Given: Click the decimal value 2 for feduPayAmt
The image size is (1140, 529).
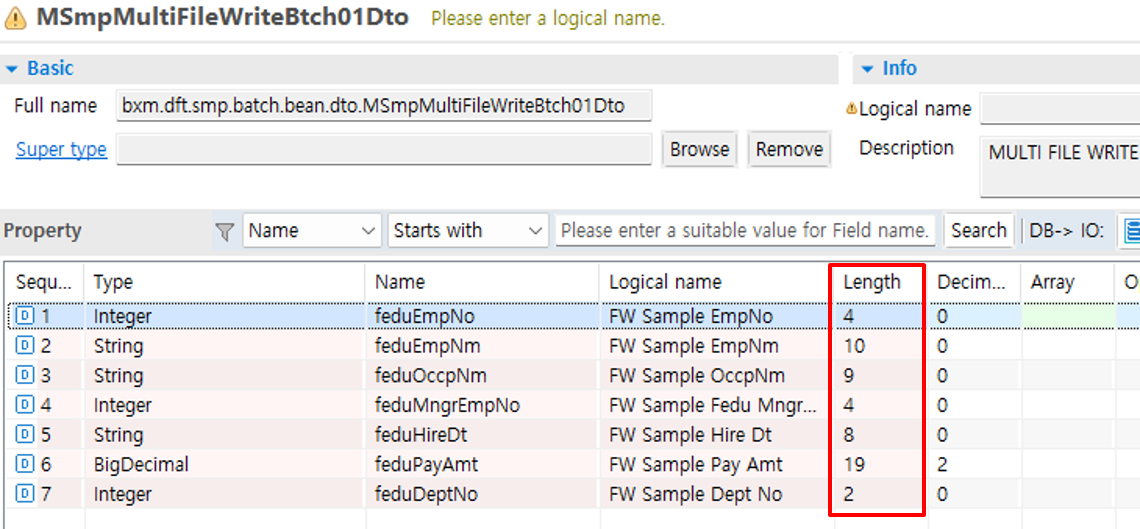Looking at the screenshot, I should [974, 464].
